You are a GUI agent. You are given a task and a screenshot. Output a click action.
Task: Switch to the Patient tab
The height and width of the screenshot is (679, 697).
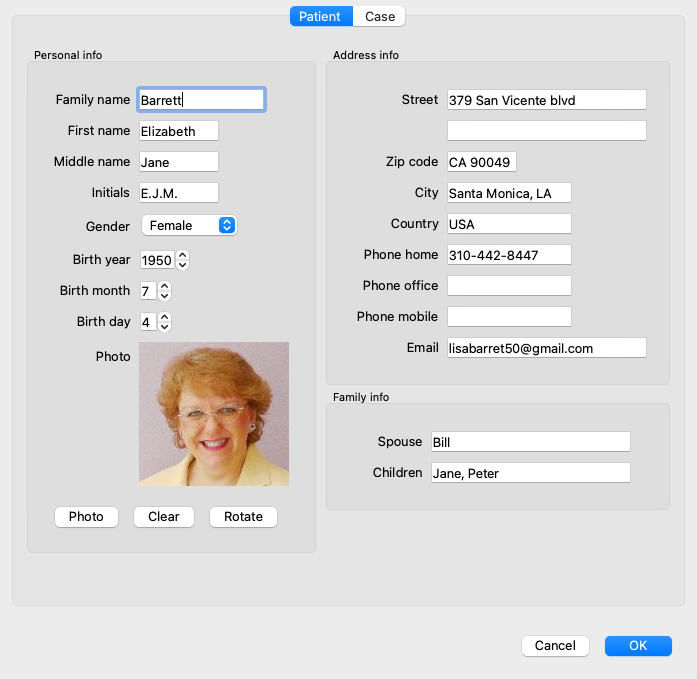pyautogui.click(x=321, y=16)
